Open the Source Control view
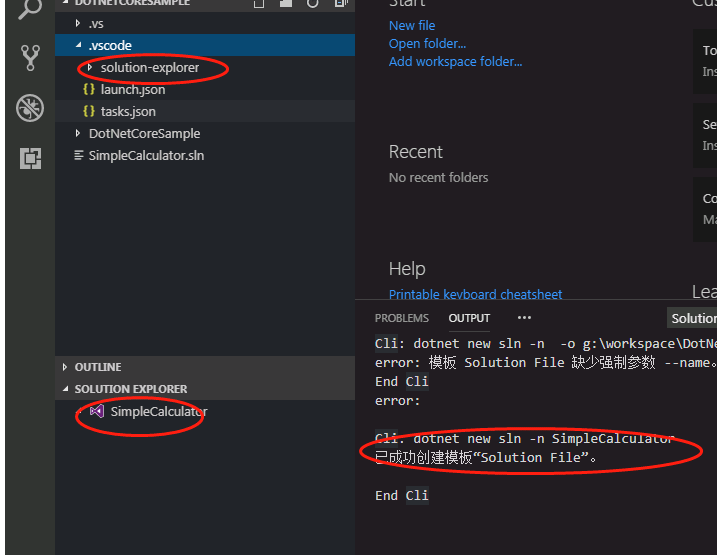 (30, 58)
